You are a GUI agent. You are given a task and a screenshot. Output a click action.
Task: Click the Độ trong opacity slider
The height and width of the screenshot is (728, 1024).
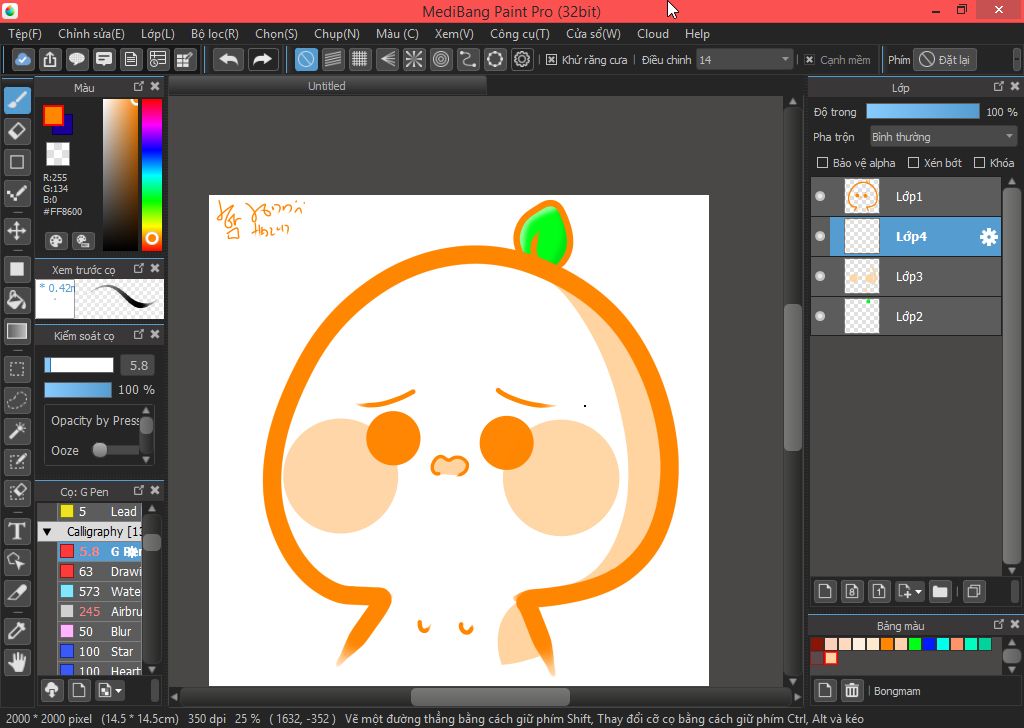[922, 112]
